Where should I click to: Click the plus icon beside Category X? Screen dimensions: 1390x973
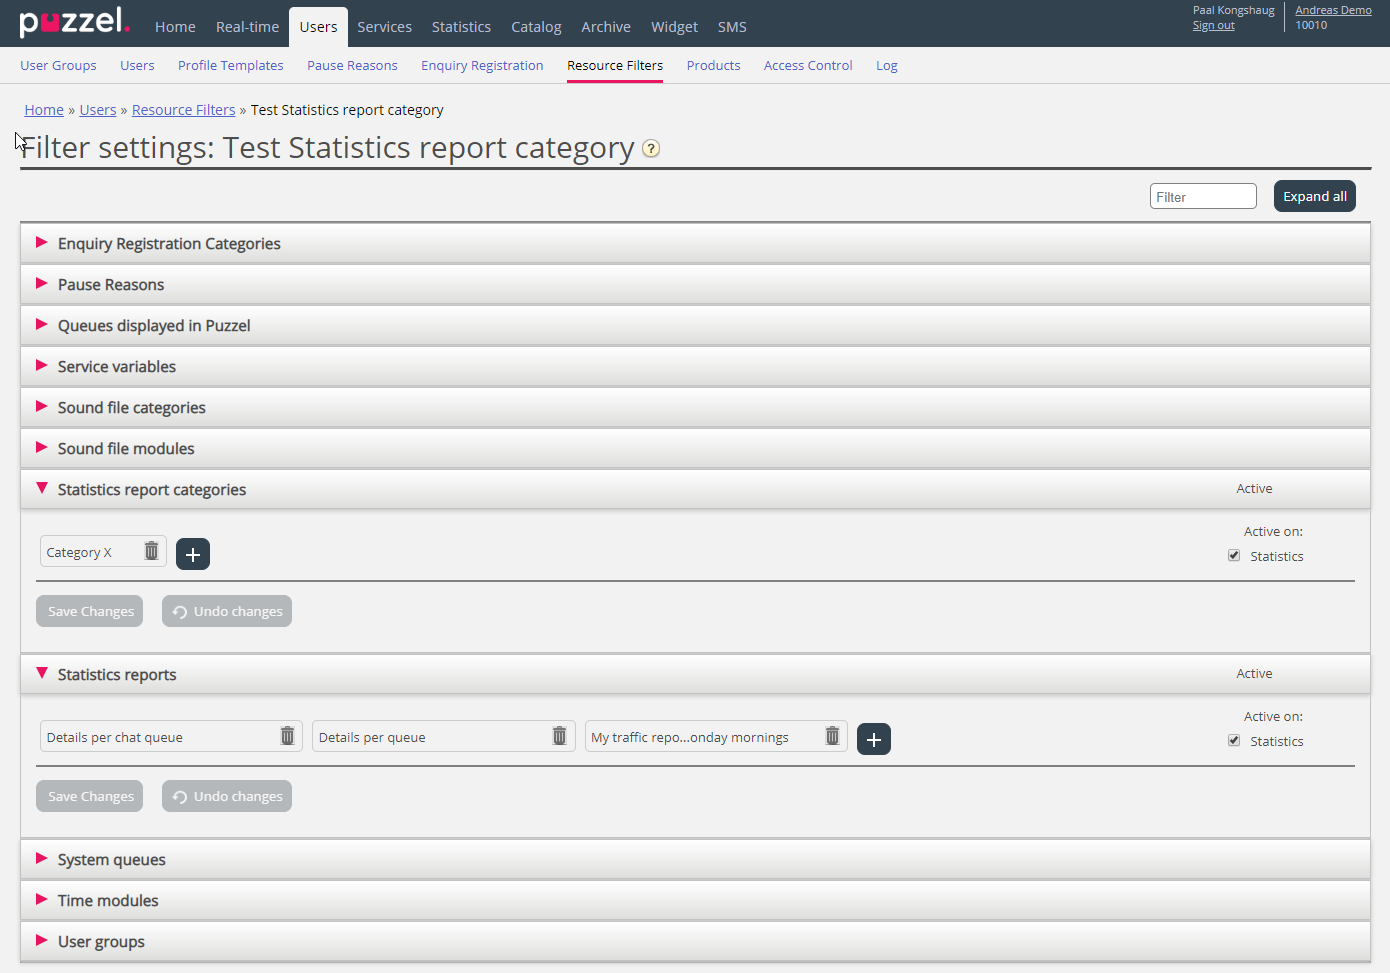tap(193, 554)
